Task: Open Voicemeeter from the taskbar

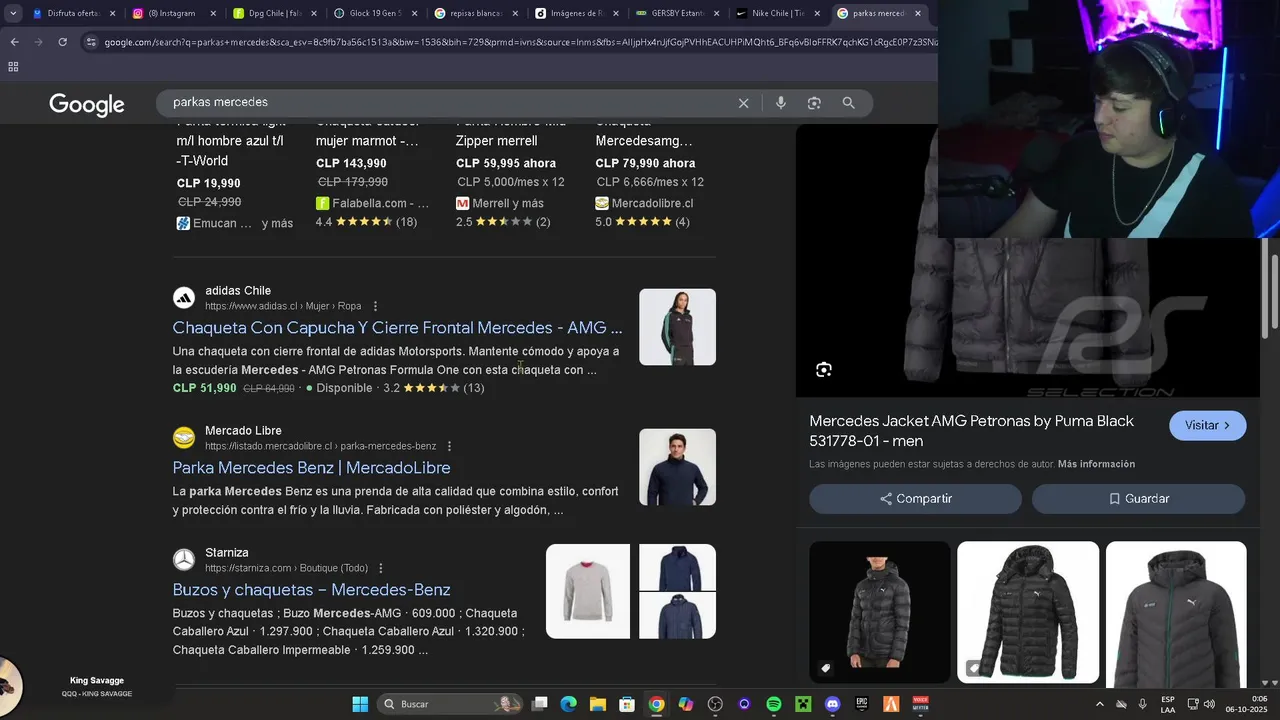Action: pyautogui.click(x=921, y=704)
